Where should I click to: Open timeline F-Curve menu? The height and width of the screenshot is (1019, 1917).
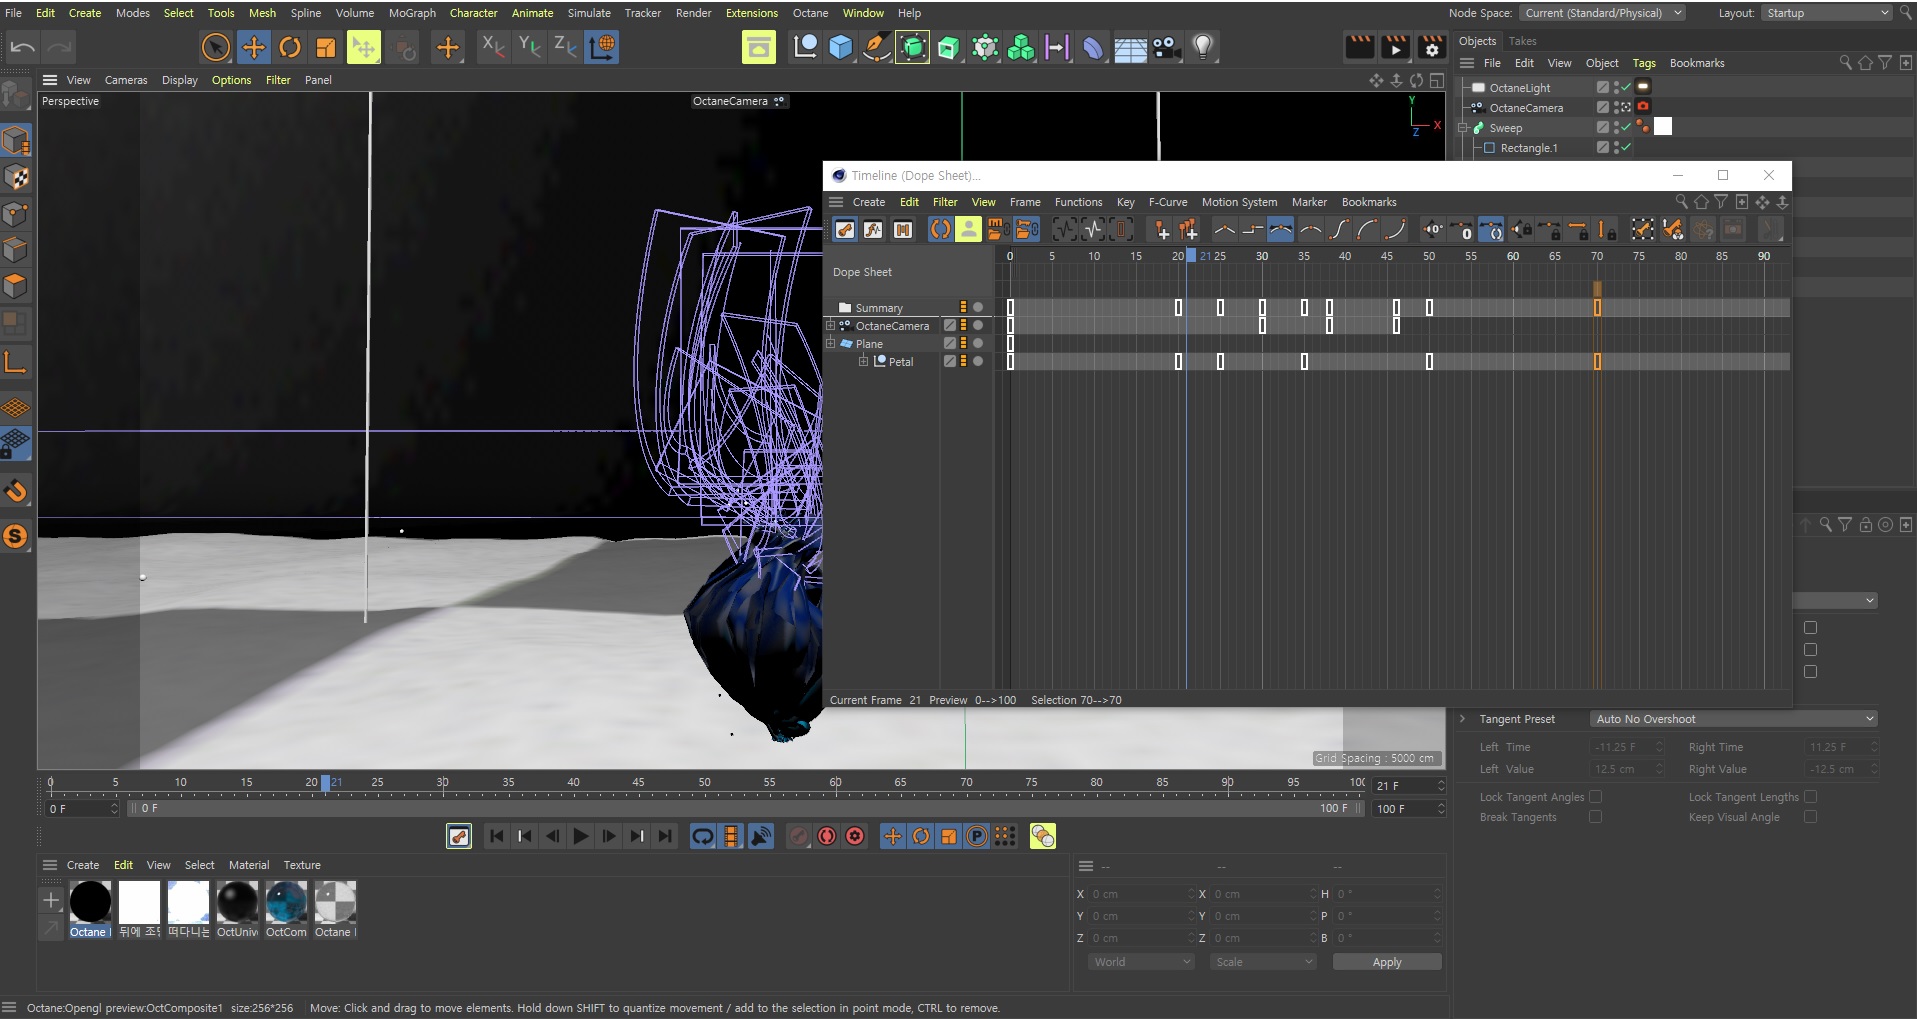(x=1168, y=202)
